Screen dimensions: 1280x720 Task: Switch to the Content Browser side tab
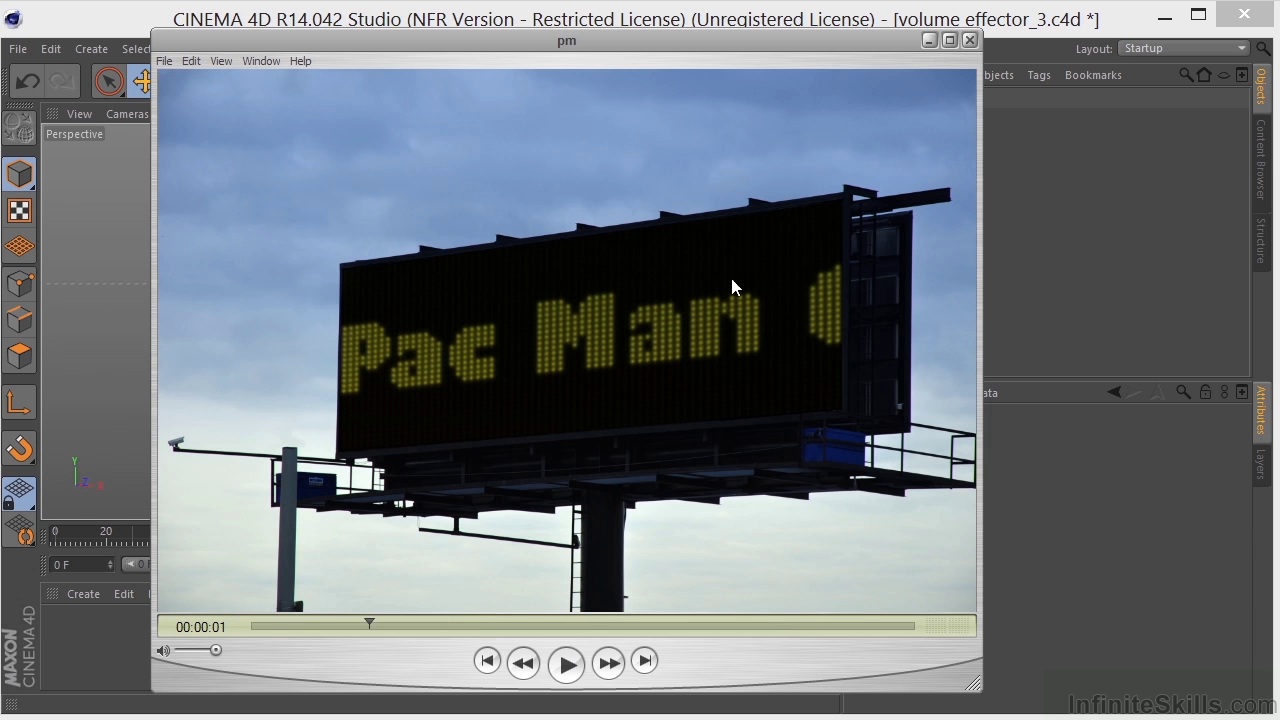coord(1261,159)
